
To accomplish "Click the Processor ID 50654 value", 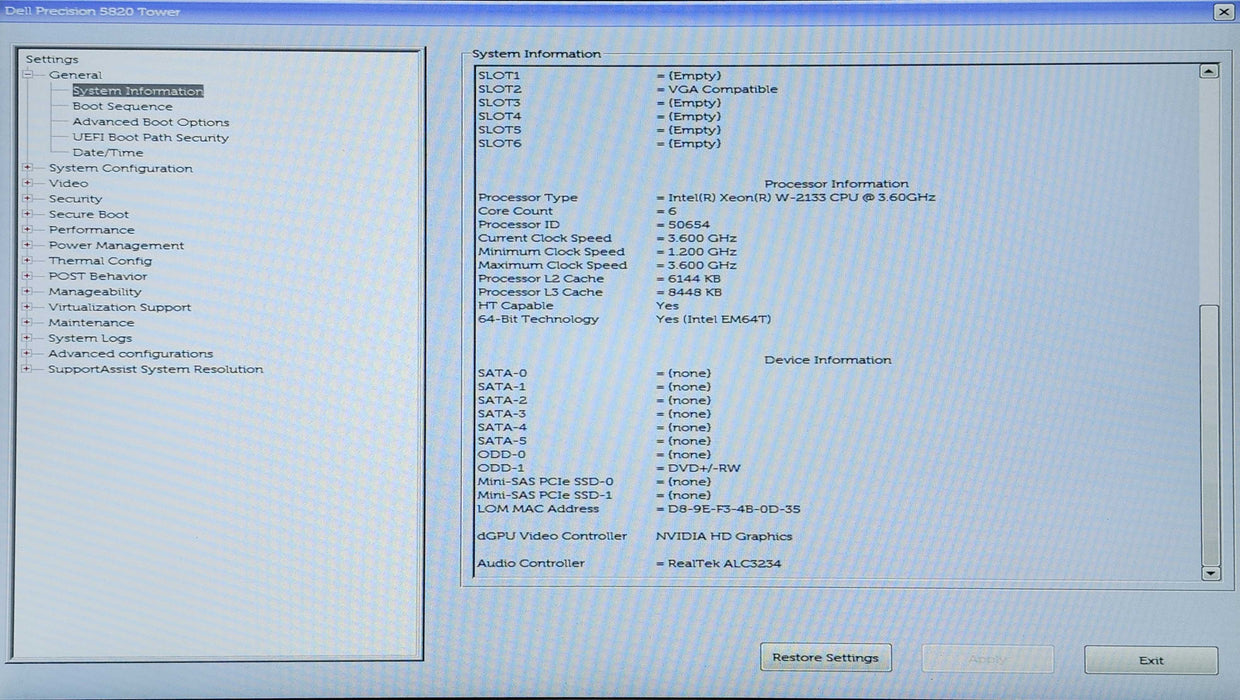I will point(689,225).
